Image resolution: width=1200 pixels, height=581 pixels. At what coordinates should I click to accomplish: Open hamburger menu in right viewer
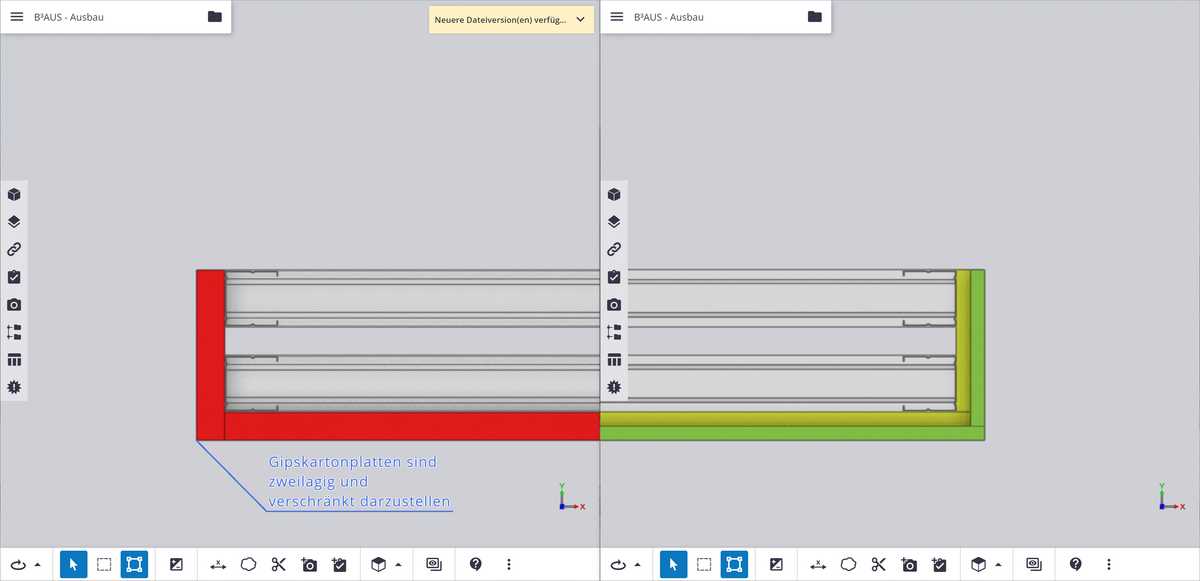[x=616, y=17]
